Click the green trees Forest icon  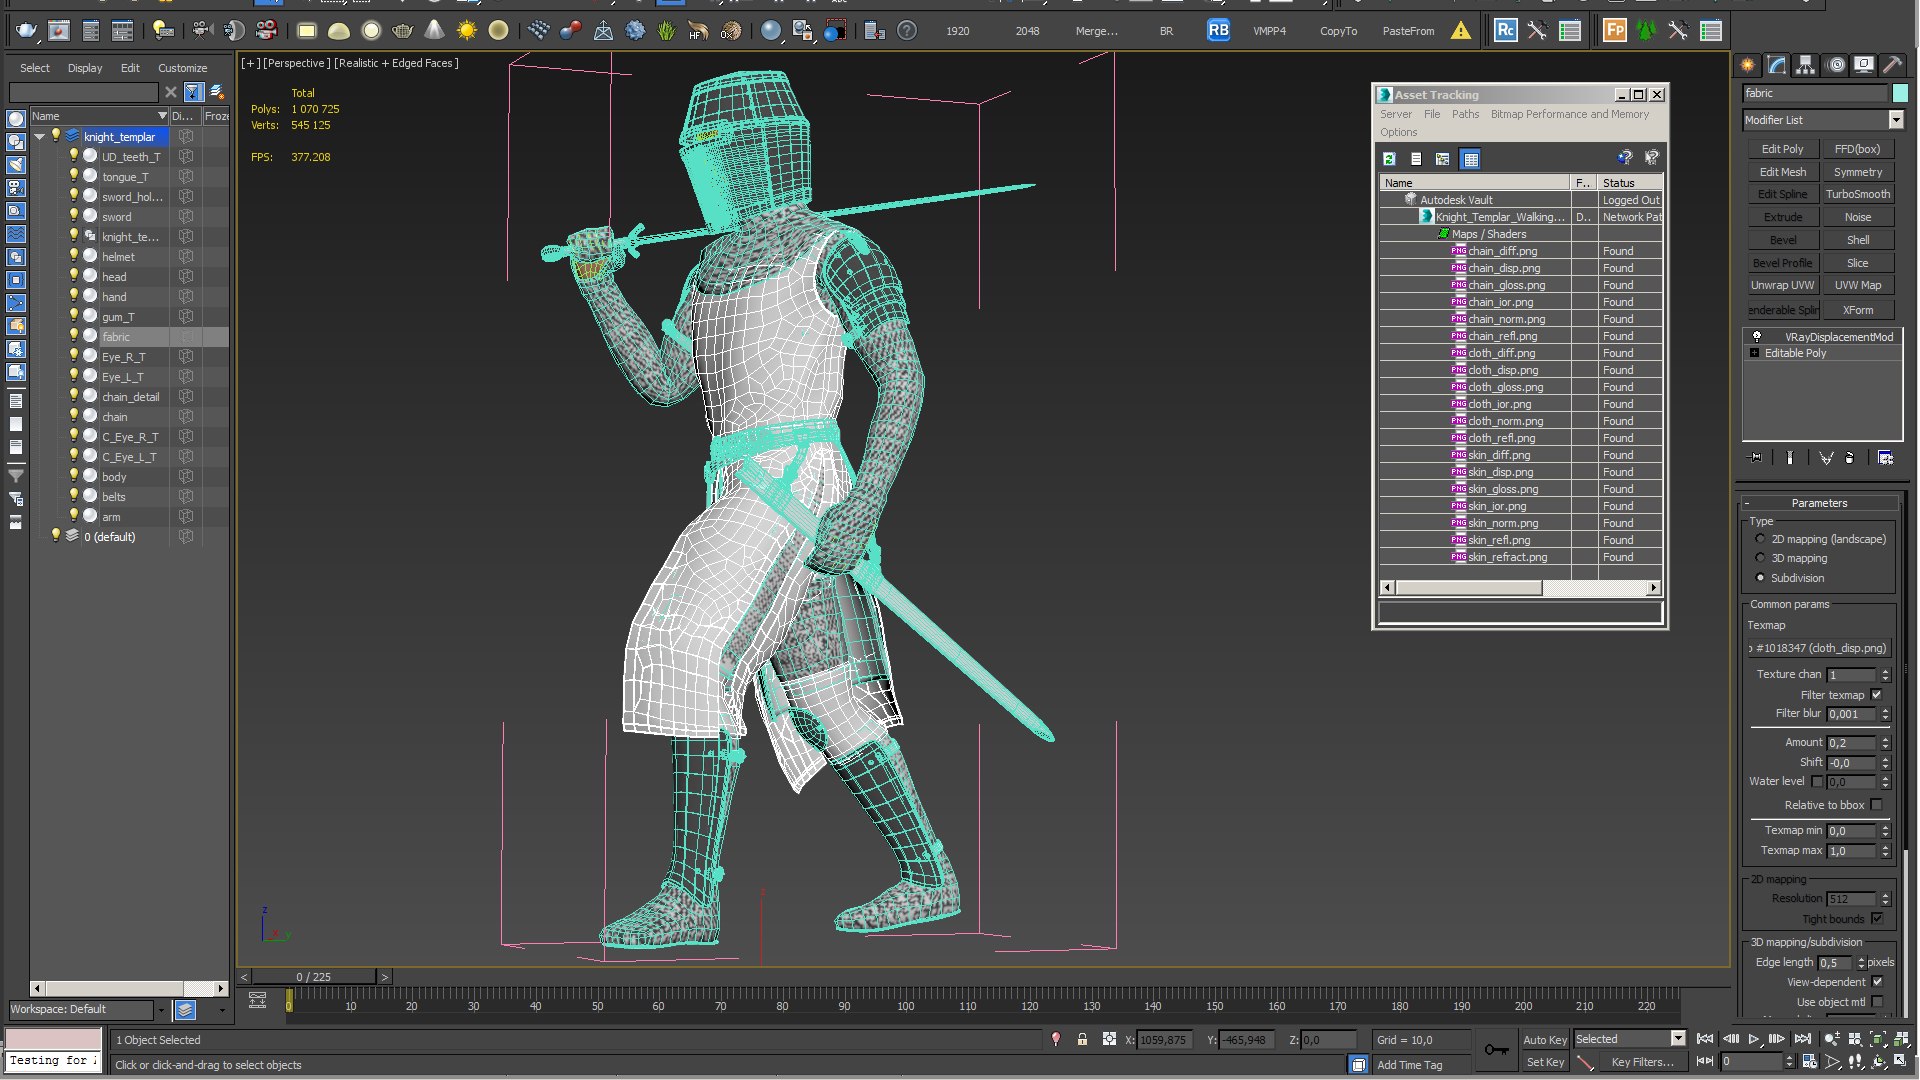click(1646, 31)
